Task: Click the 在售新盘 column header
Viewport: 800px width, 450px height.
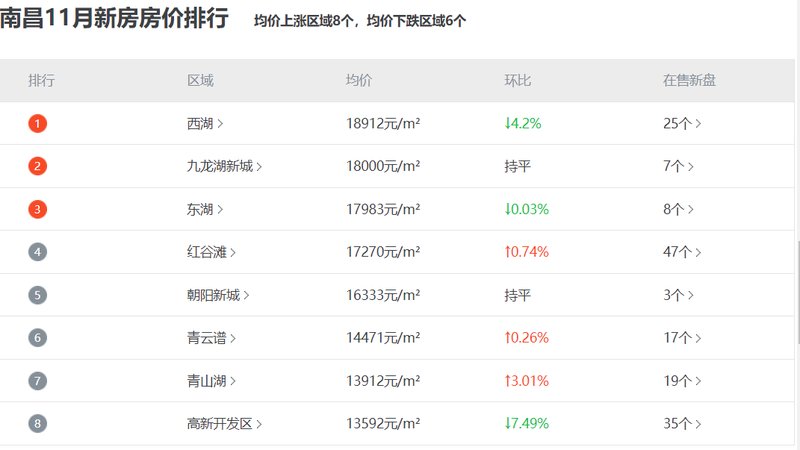Action: point(689,81)
